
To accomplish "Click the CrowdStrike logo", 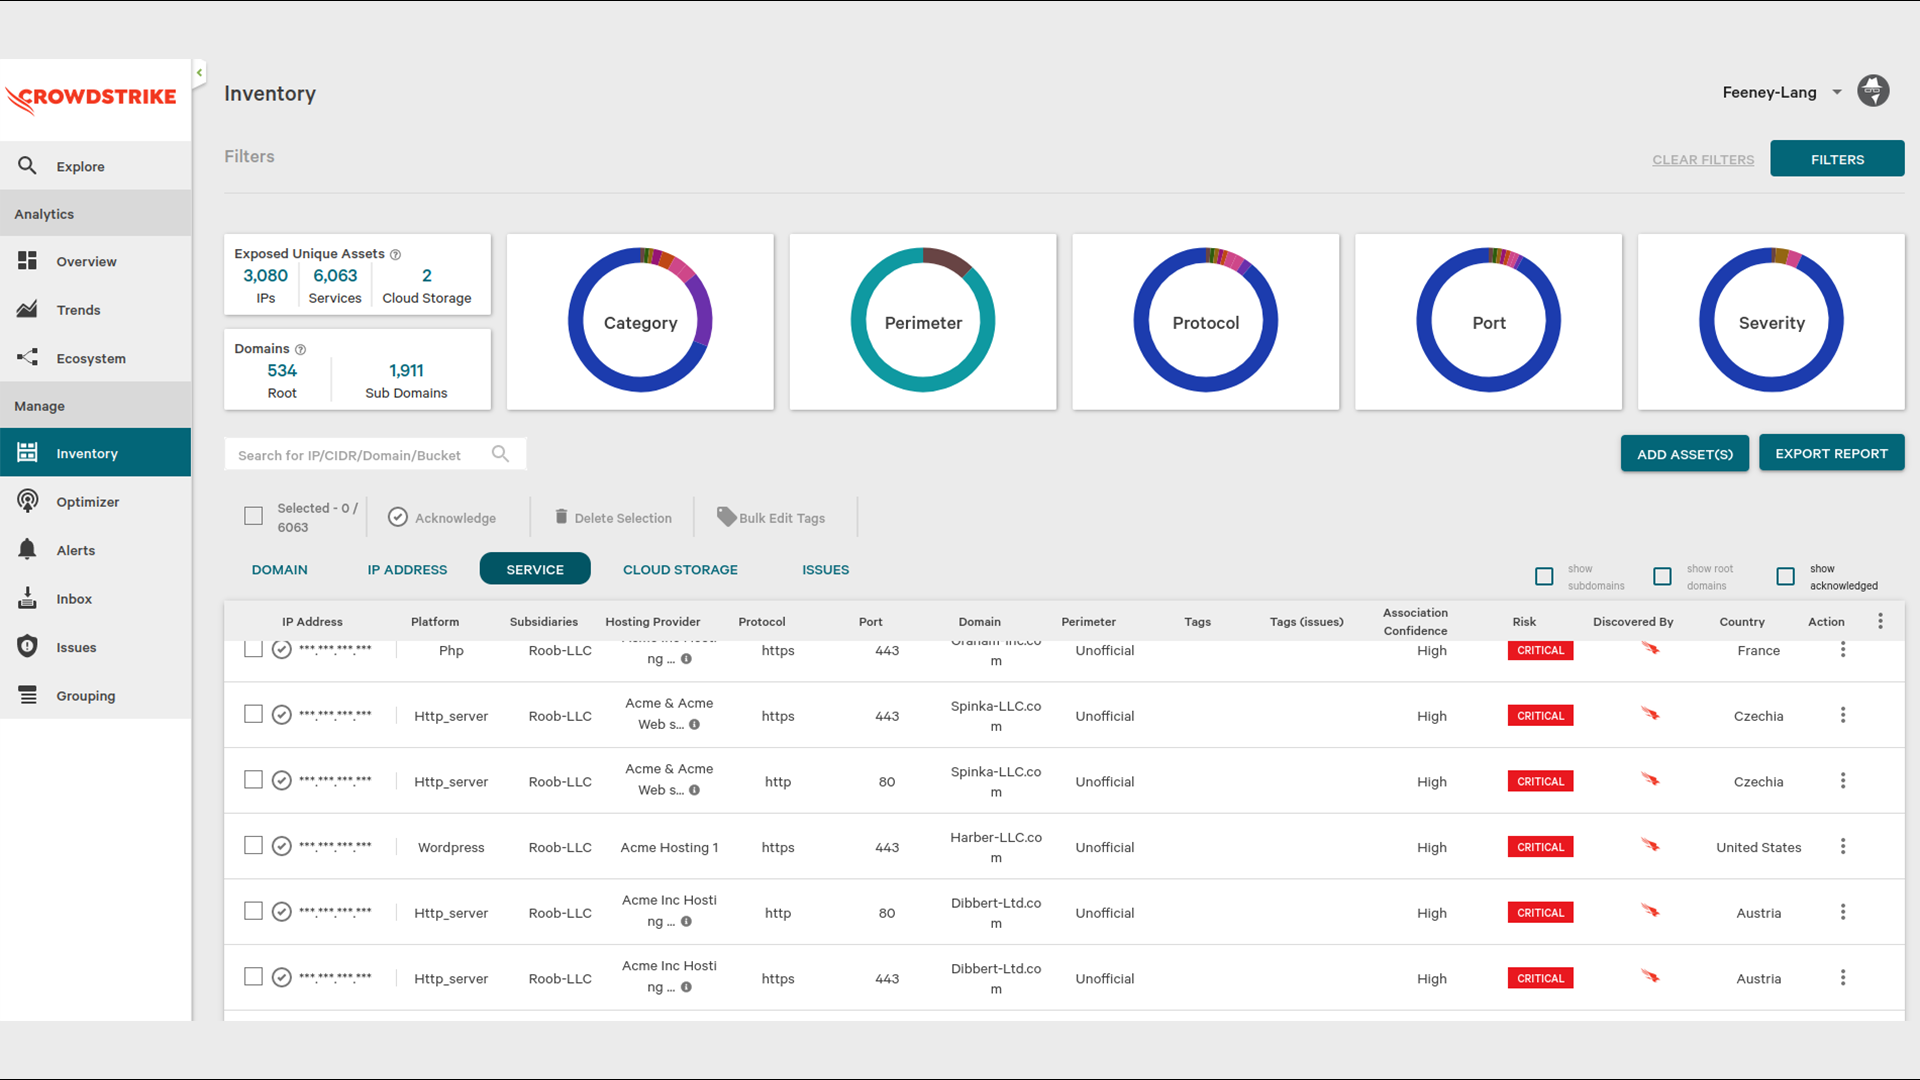I will [x=91, y=99].
